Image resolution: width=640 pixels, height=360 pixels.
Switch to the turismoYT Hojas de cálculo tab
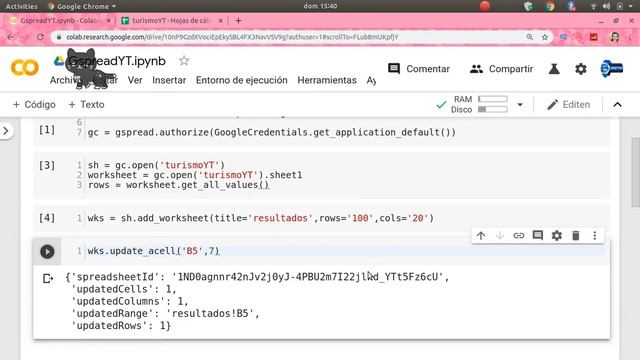171,20
